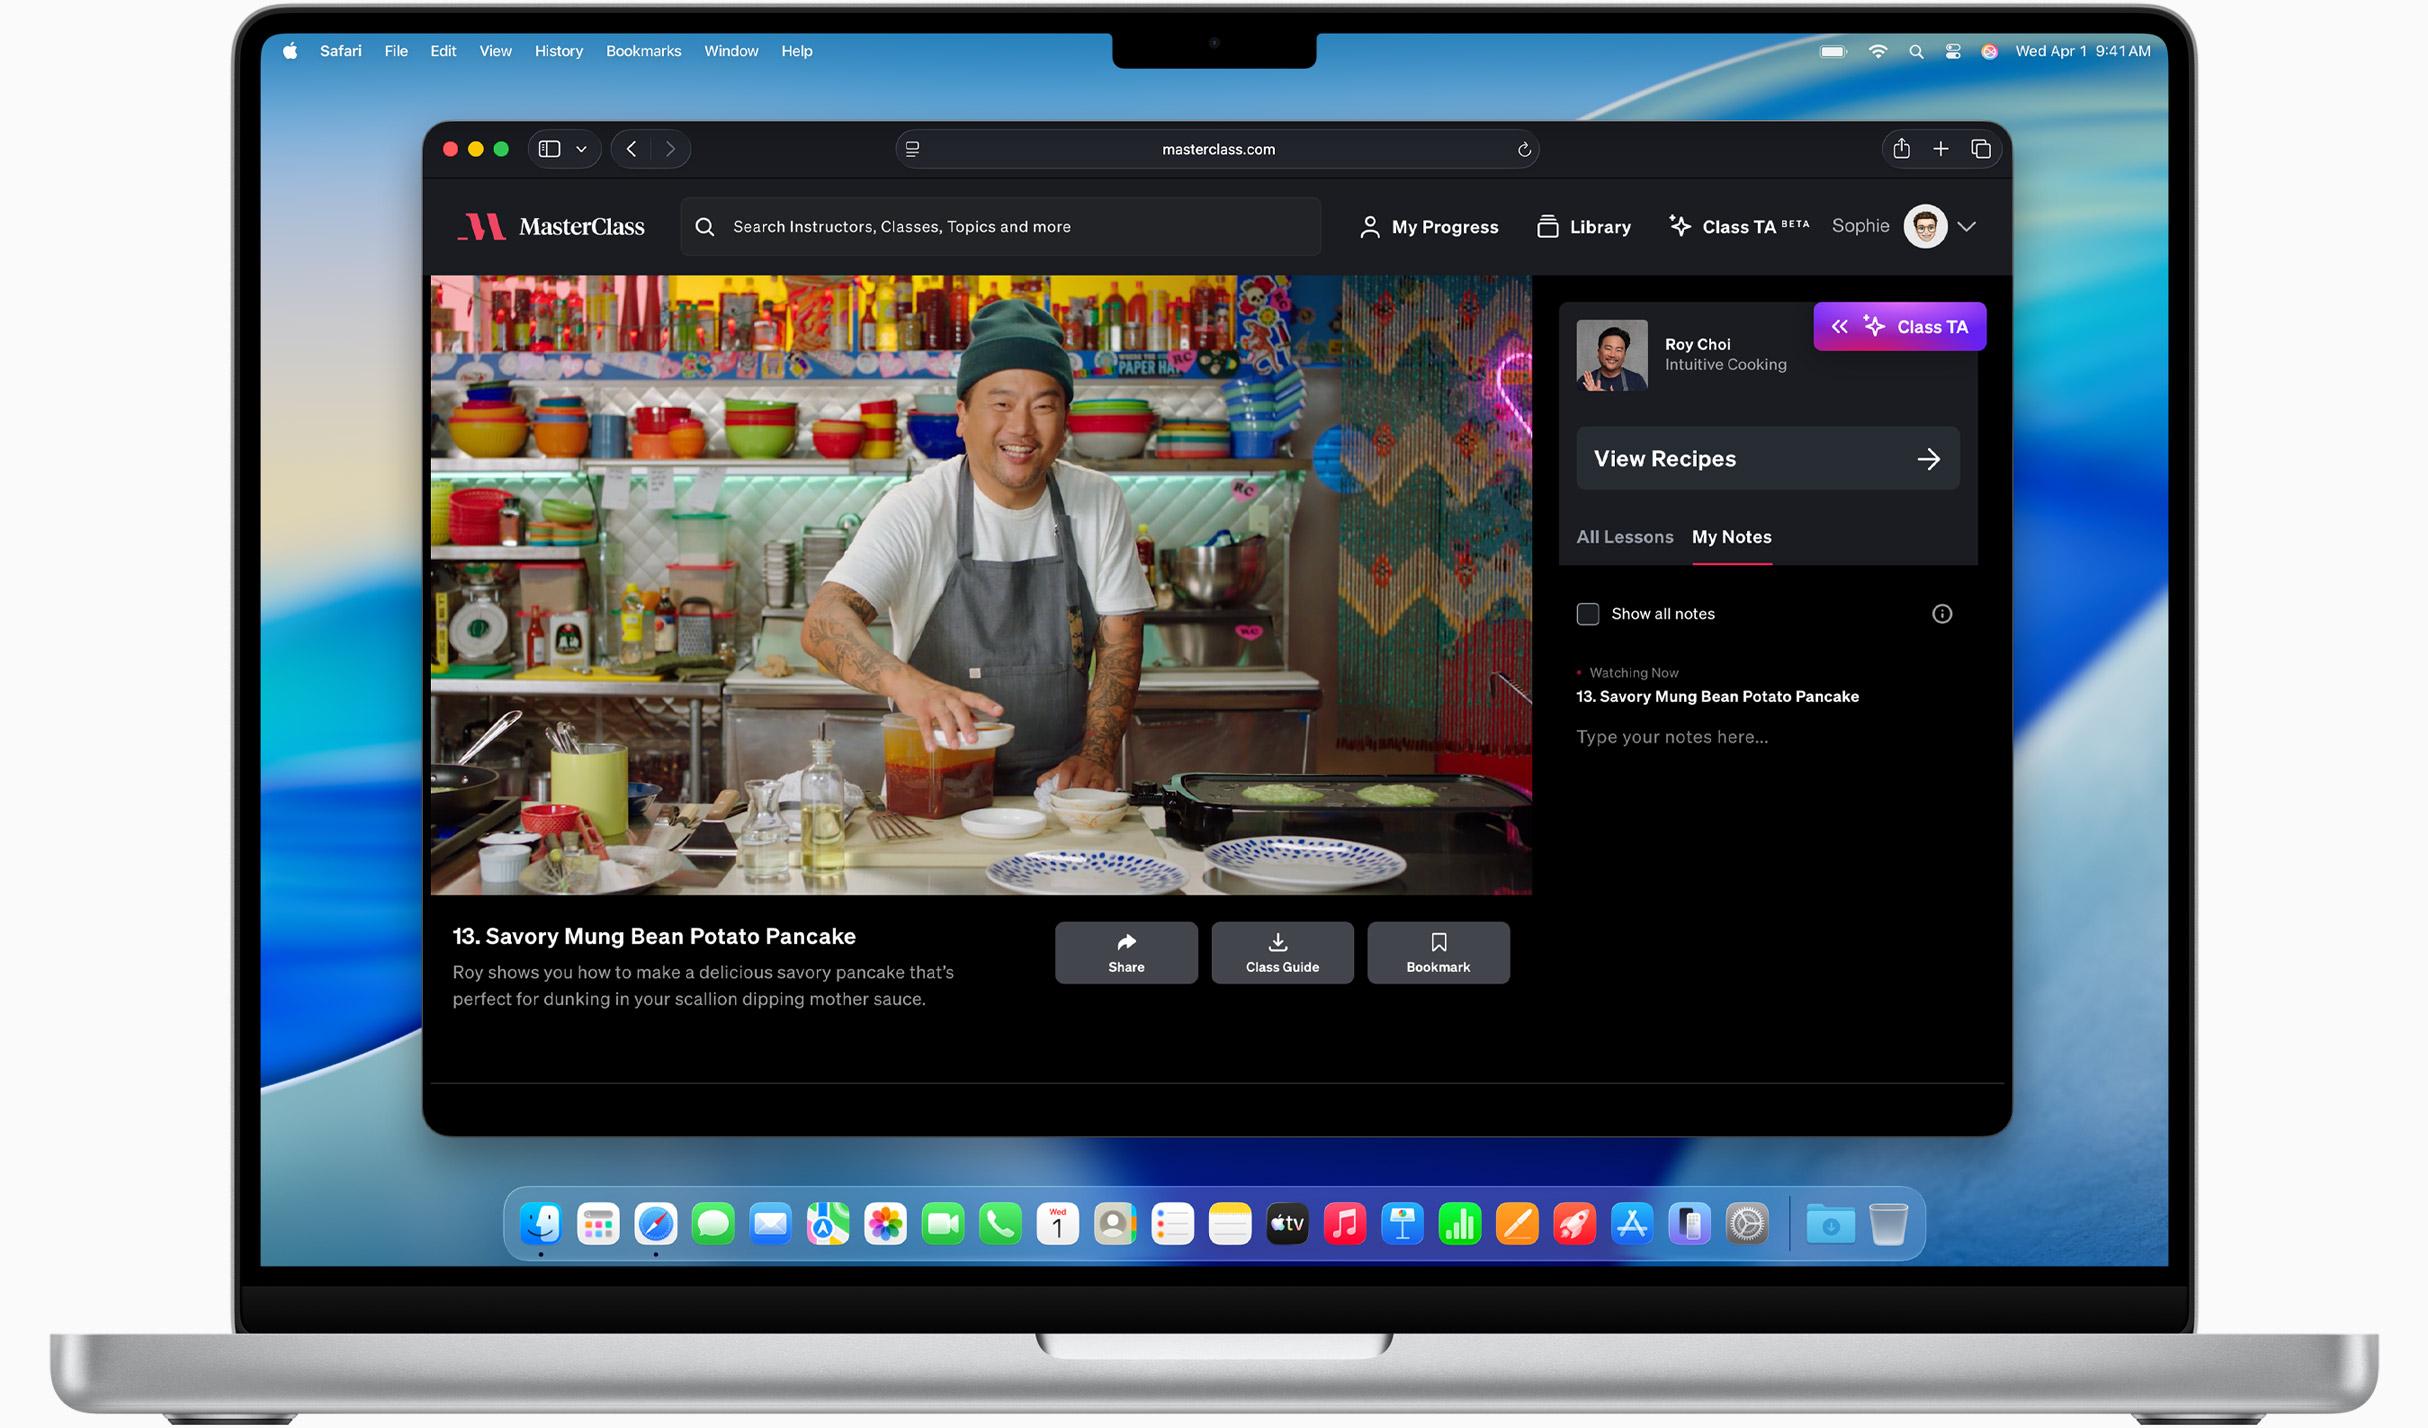Open View Recipes arrow

[x=1927, y=459]
